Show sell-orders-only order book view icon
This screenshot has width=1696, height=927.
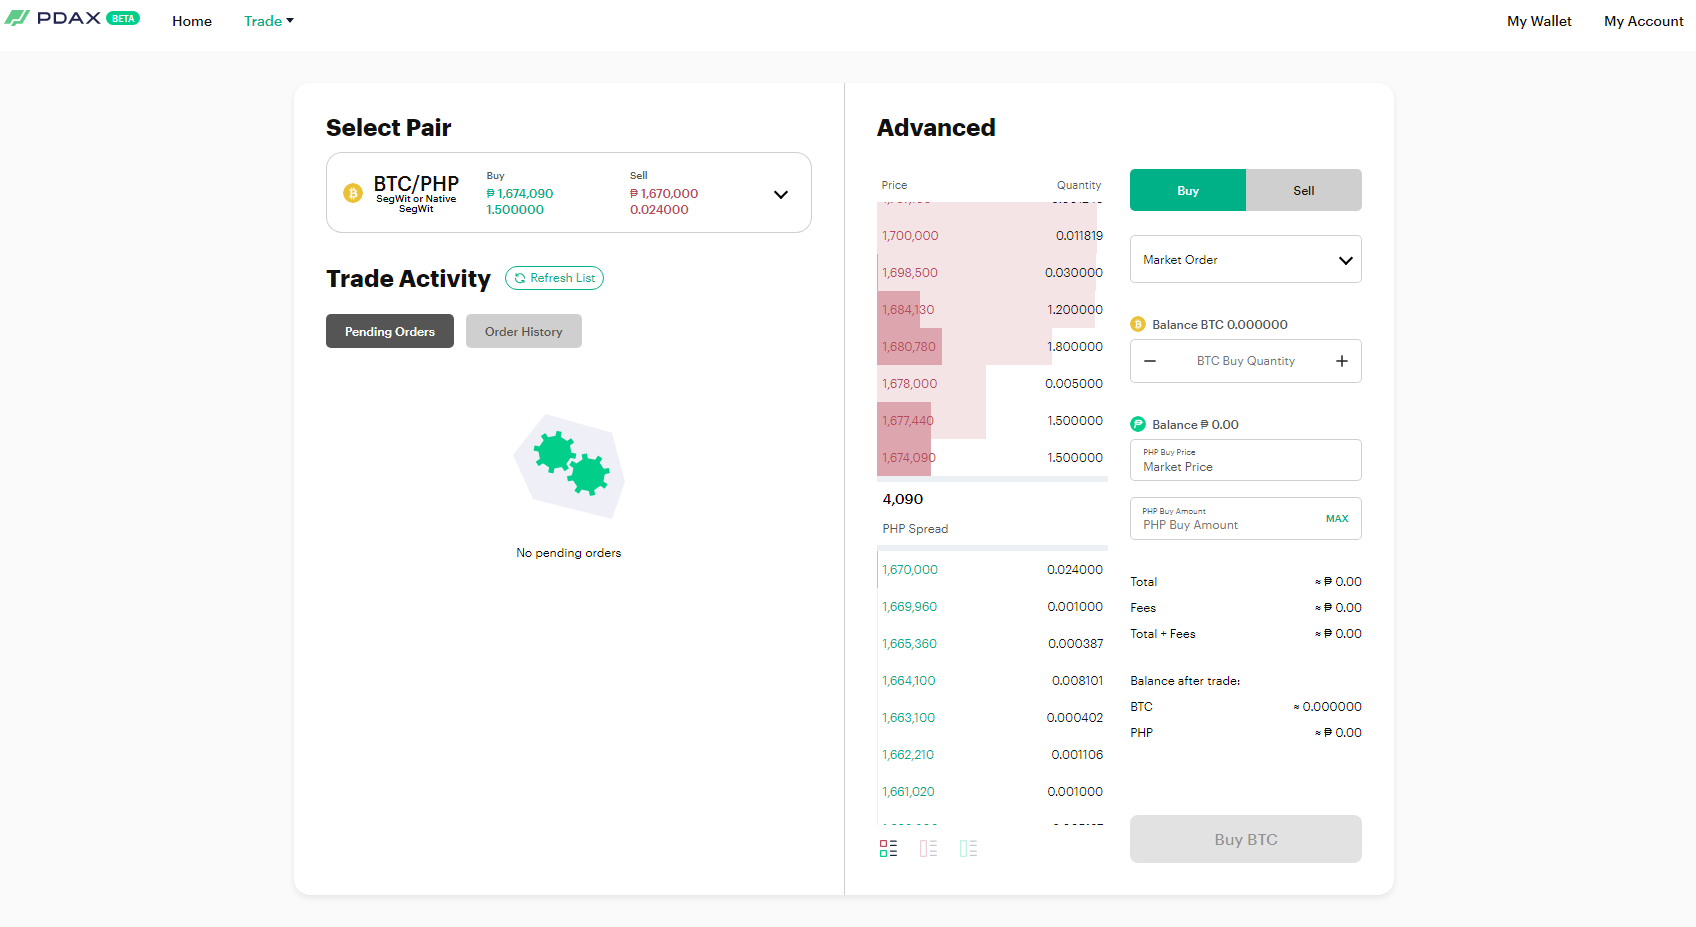(928, 848)
